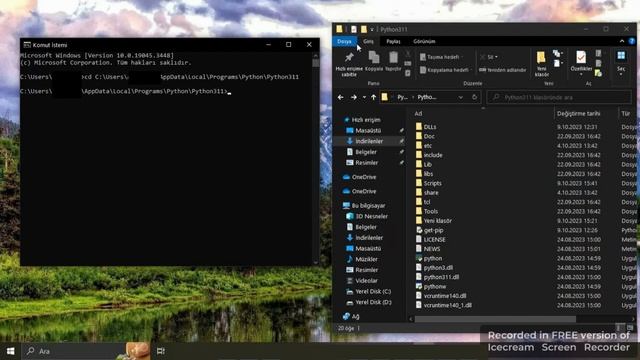640x360 pixels.
Task: Click the Task View taskbar icon
Action: 160,351
